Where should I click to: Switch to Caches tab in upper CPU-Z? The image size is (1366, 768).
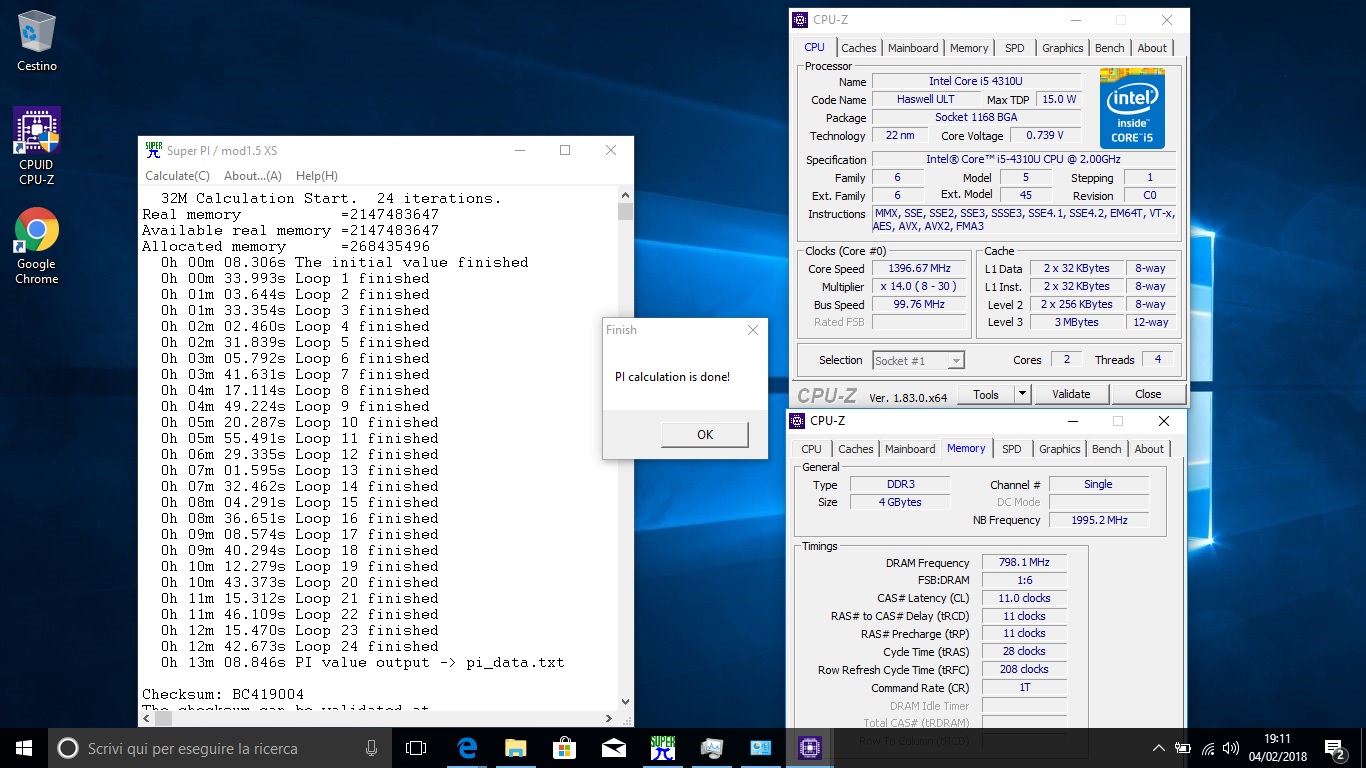(858, 48)
